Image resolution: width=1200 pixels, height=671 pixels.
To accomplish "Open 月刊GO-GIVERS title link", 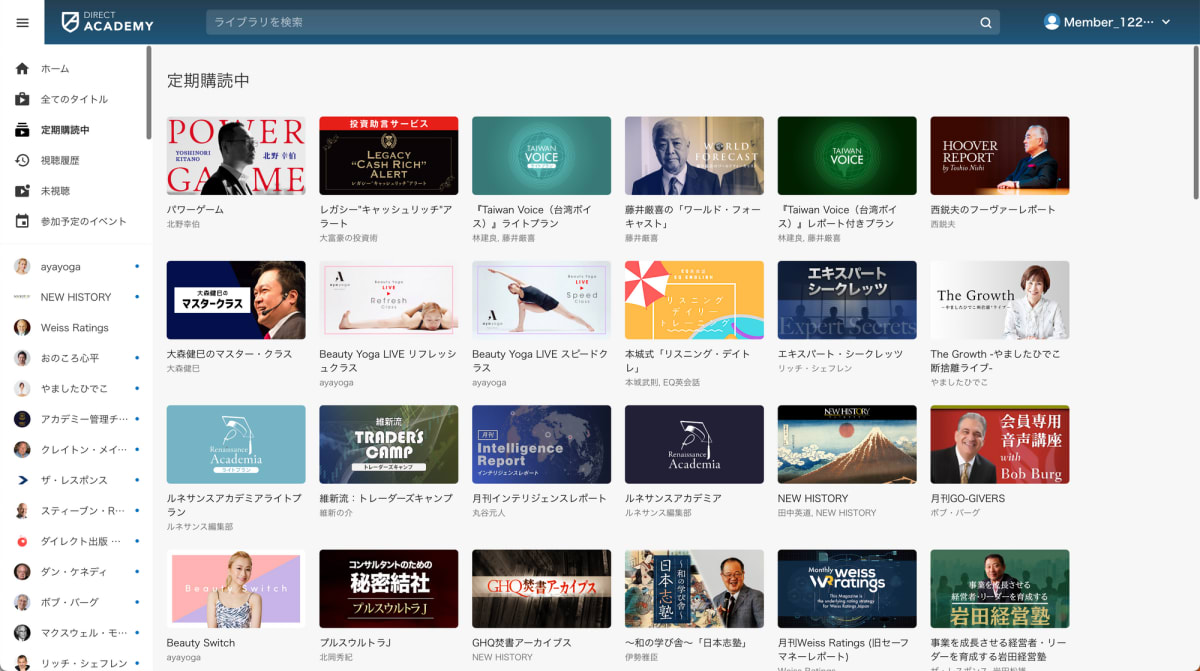I will [x=968, y=498].
